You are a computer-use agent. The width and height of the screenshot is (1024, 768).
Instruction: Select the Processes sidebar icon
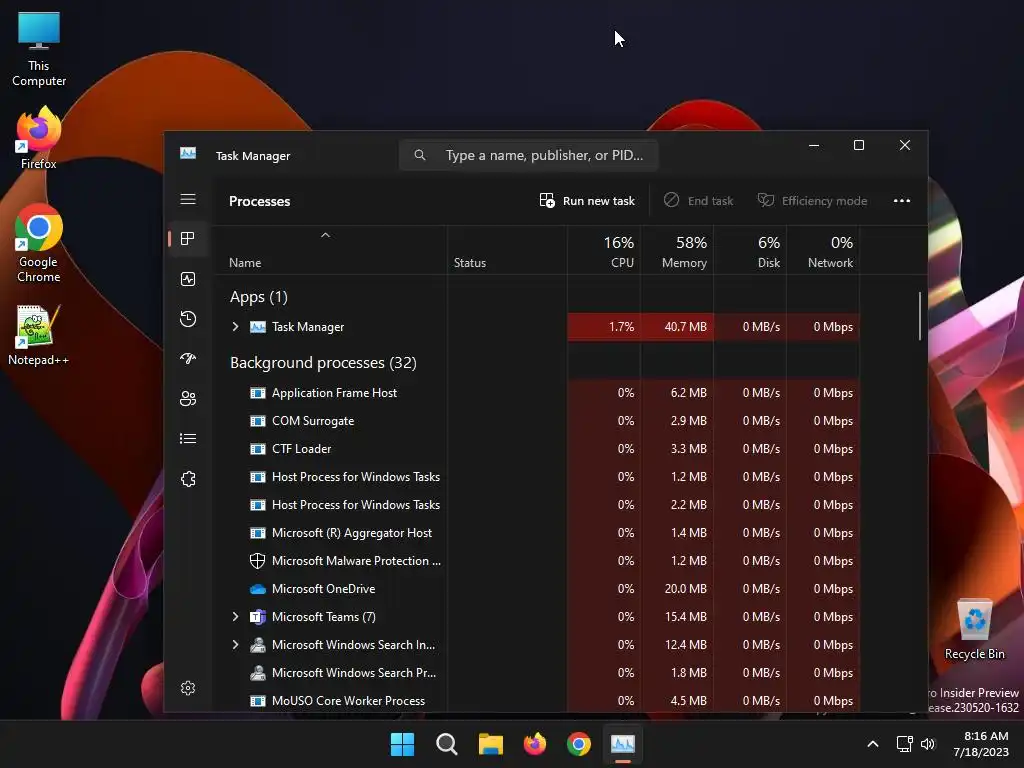(188, 239)
